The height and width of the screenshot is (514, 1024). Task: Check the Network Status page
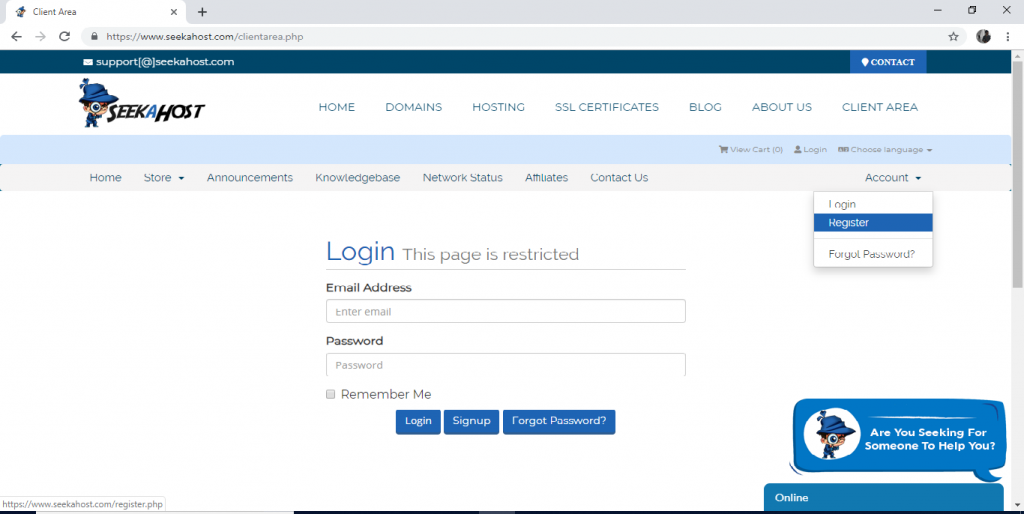coord(462,178)
